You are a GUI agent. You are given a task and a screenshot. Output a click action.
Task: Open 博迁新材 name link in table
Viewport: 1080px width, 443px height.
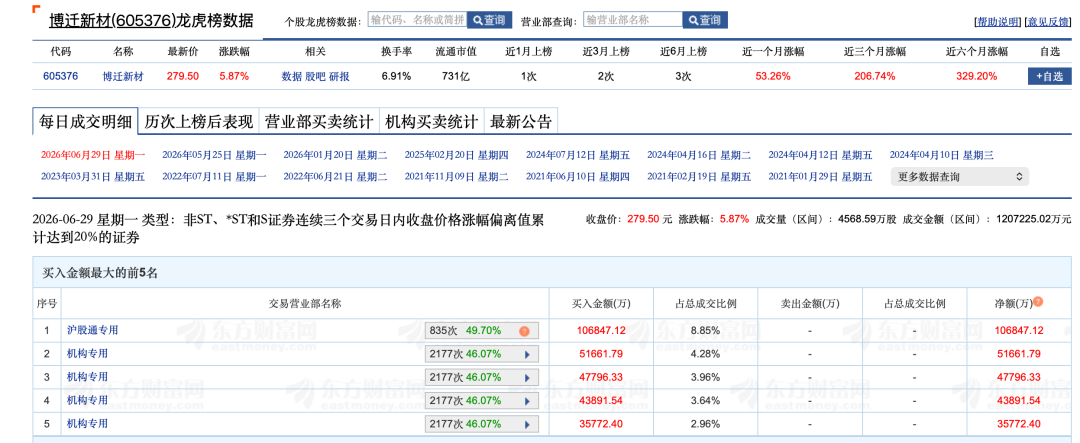click(x=123, y=76)
